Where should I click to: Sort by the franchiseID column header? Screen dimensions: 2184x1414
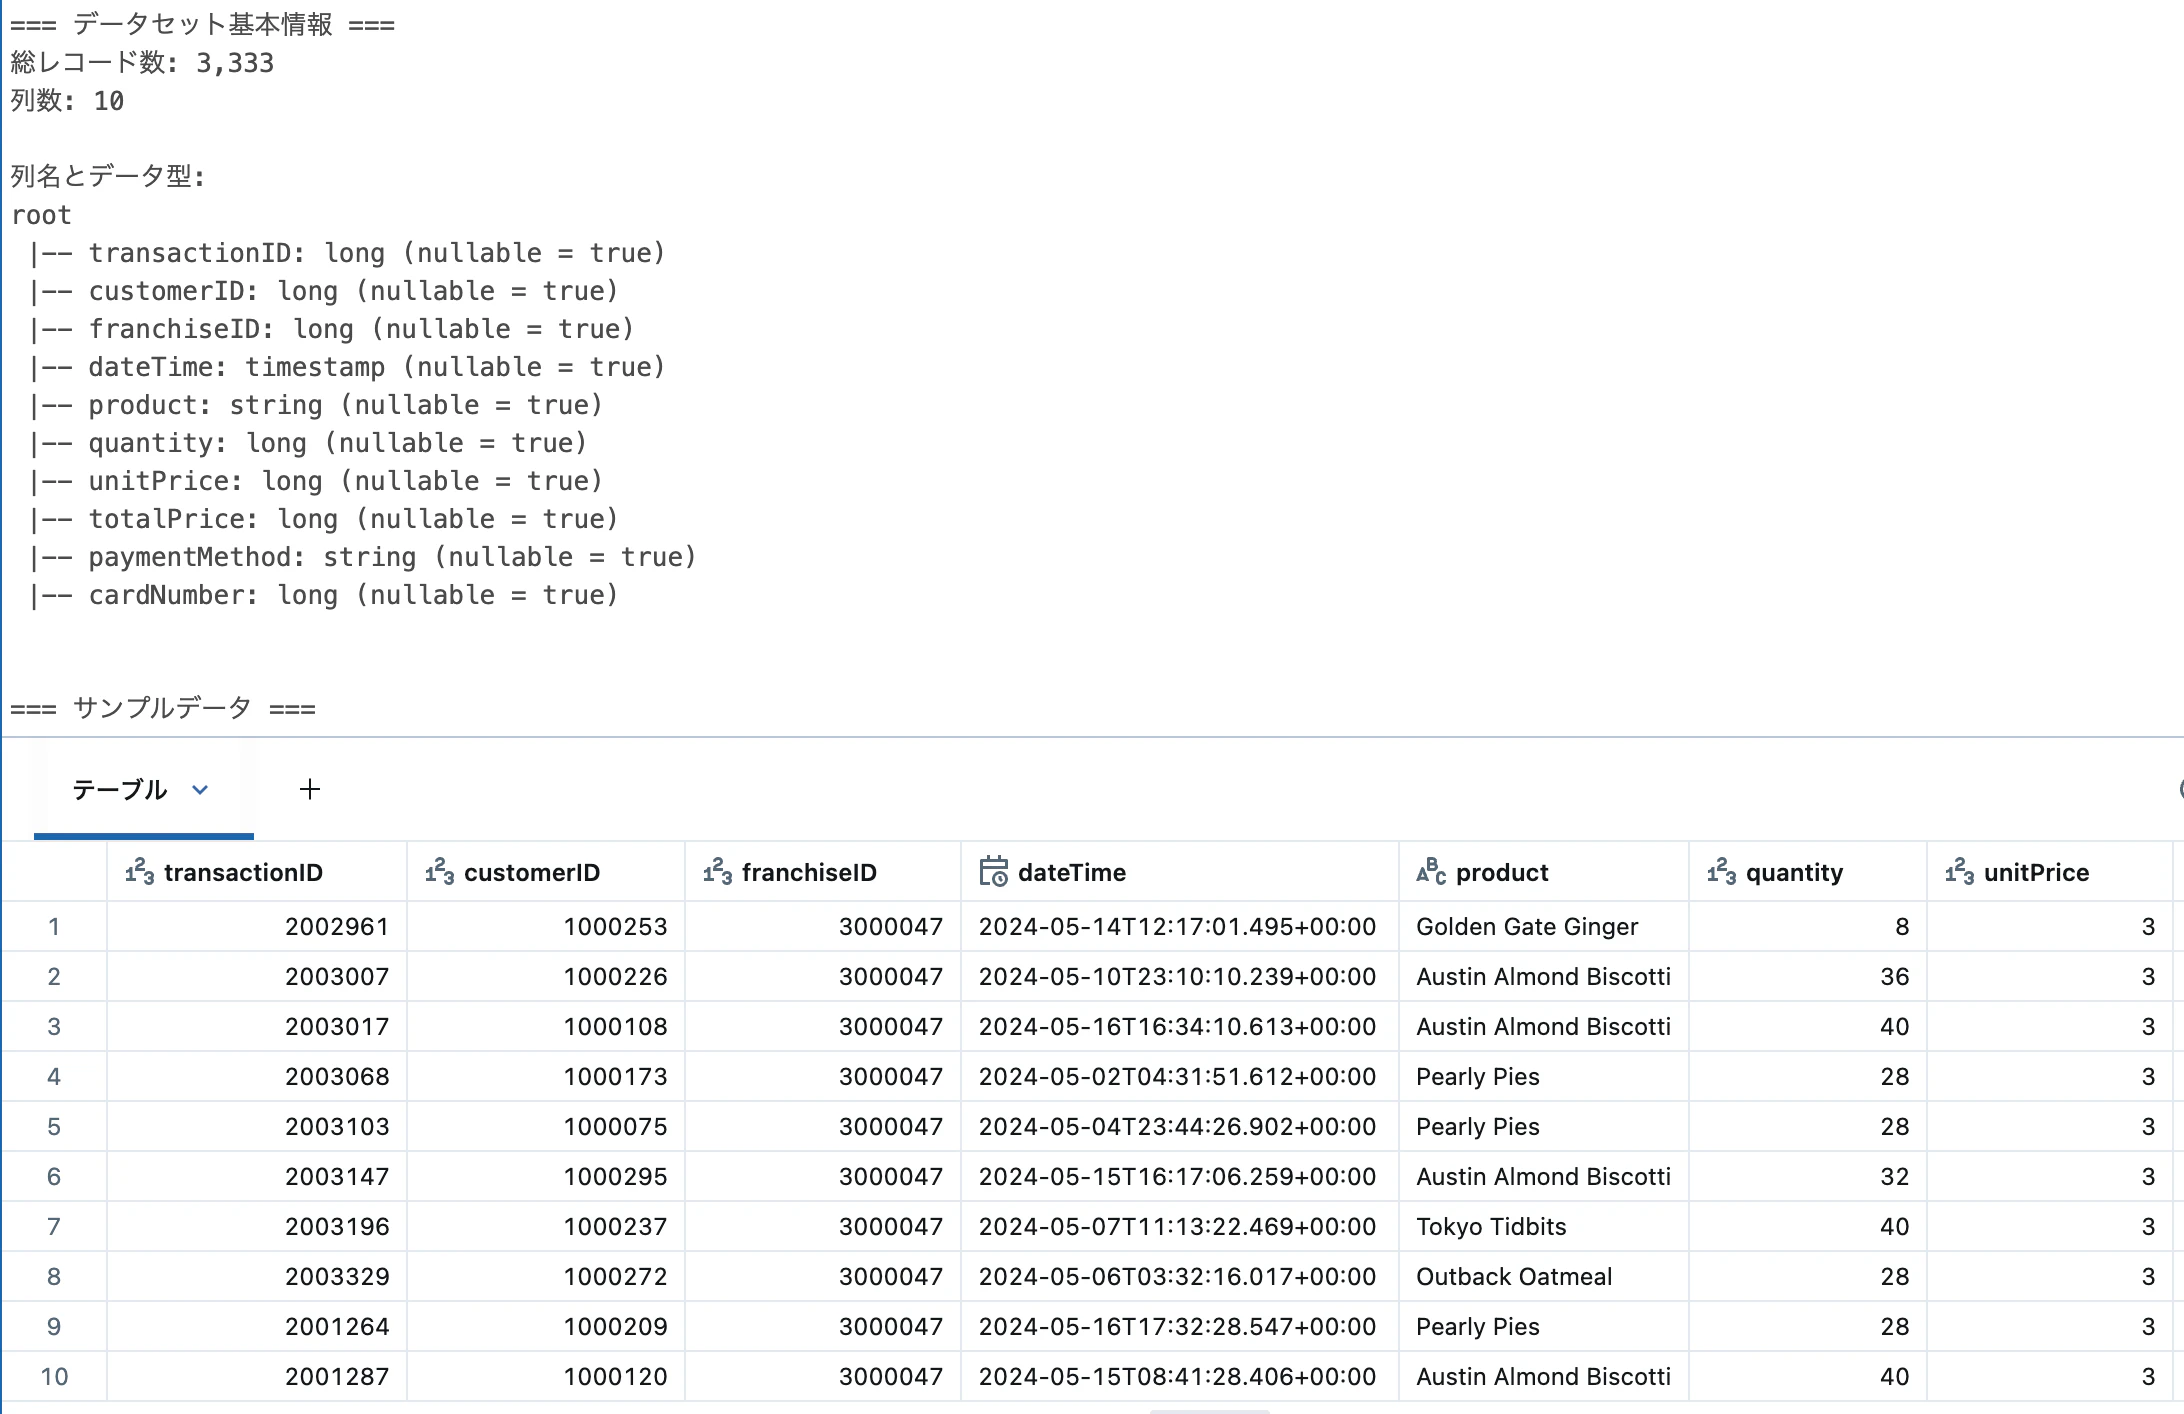pos(823,872)
